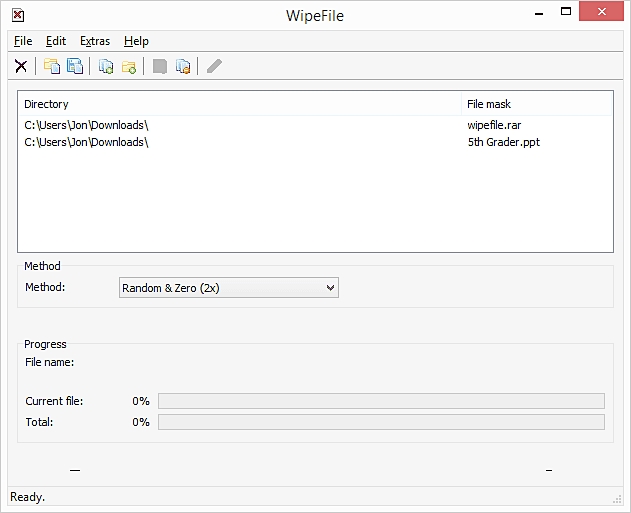This screenshot has width=631, height=513.
Task: Click the add files icon
Action: click(106, 66)
